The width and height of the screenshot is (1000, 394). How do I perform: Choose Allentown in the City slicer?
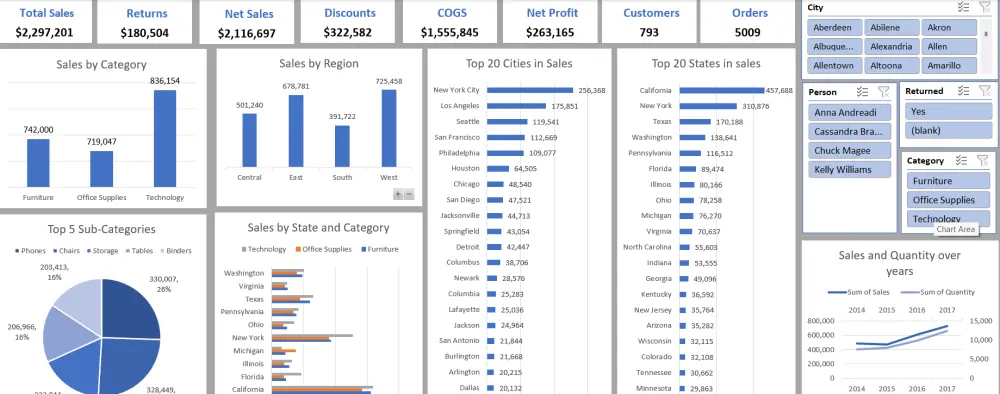pyautogui.click(x=835, y=65)
